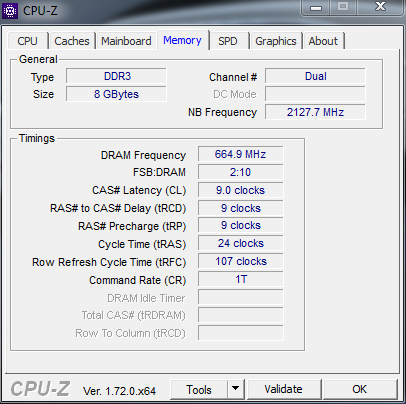Minimize the CPU-Z window
The image size is (406, 404).
pyautogui.click(x=316, y=7)
